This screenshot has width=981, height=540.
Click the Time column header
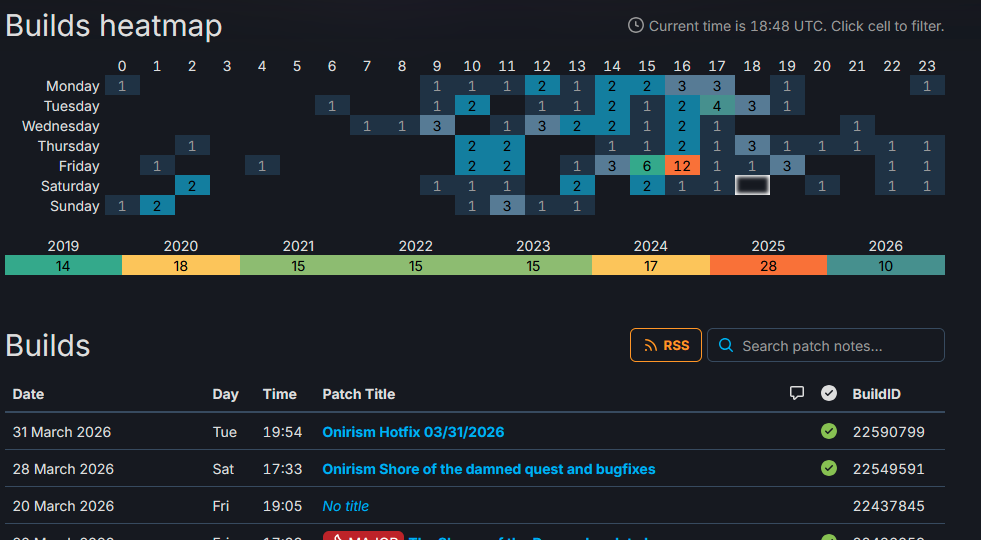pos(280,394)
